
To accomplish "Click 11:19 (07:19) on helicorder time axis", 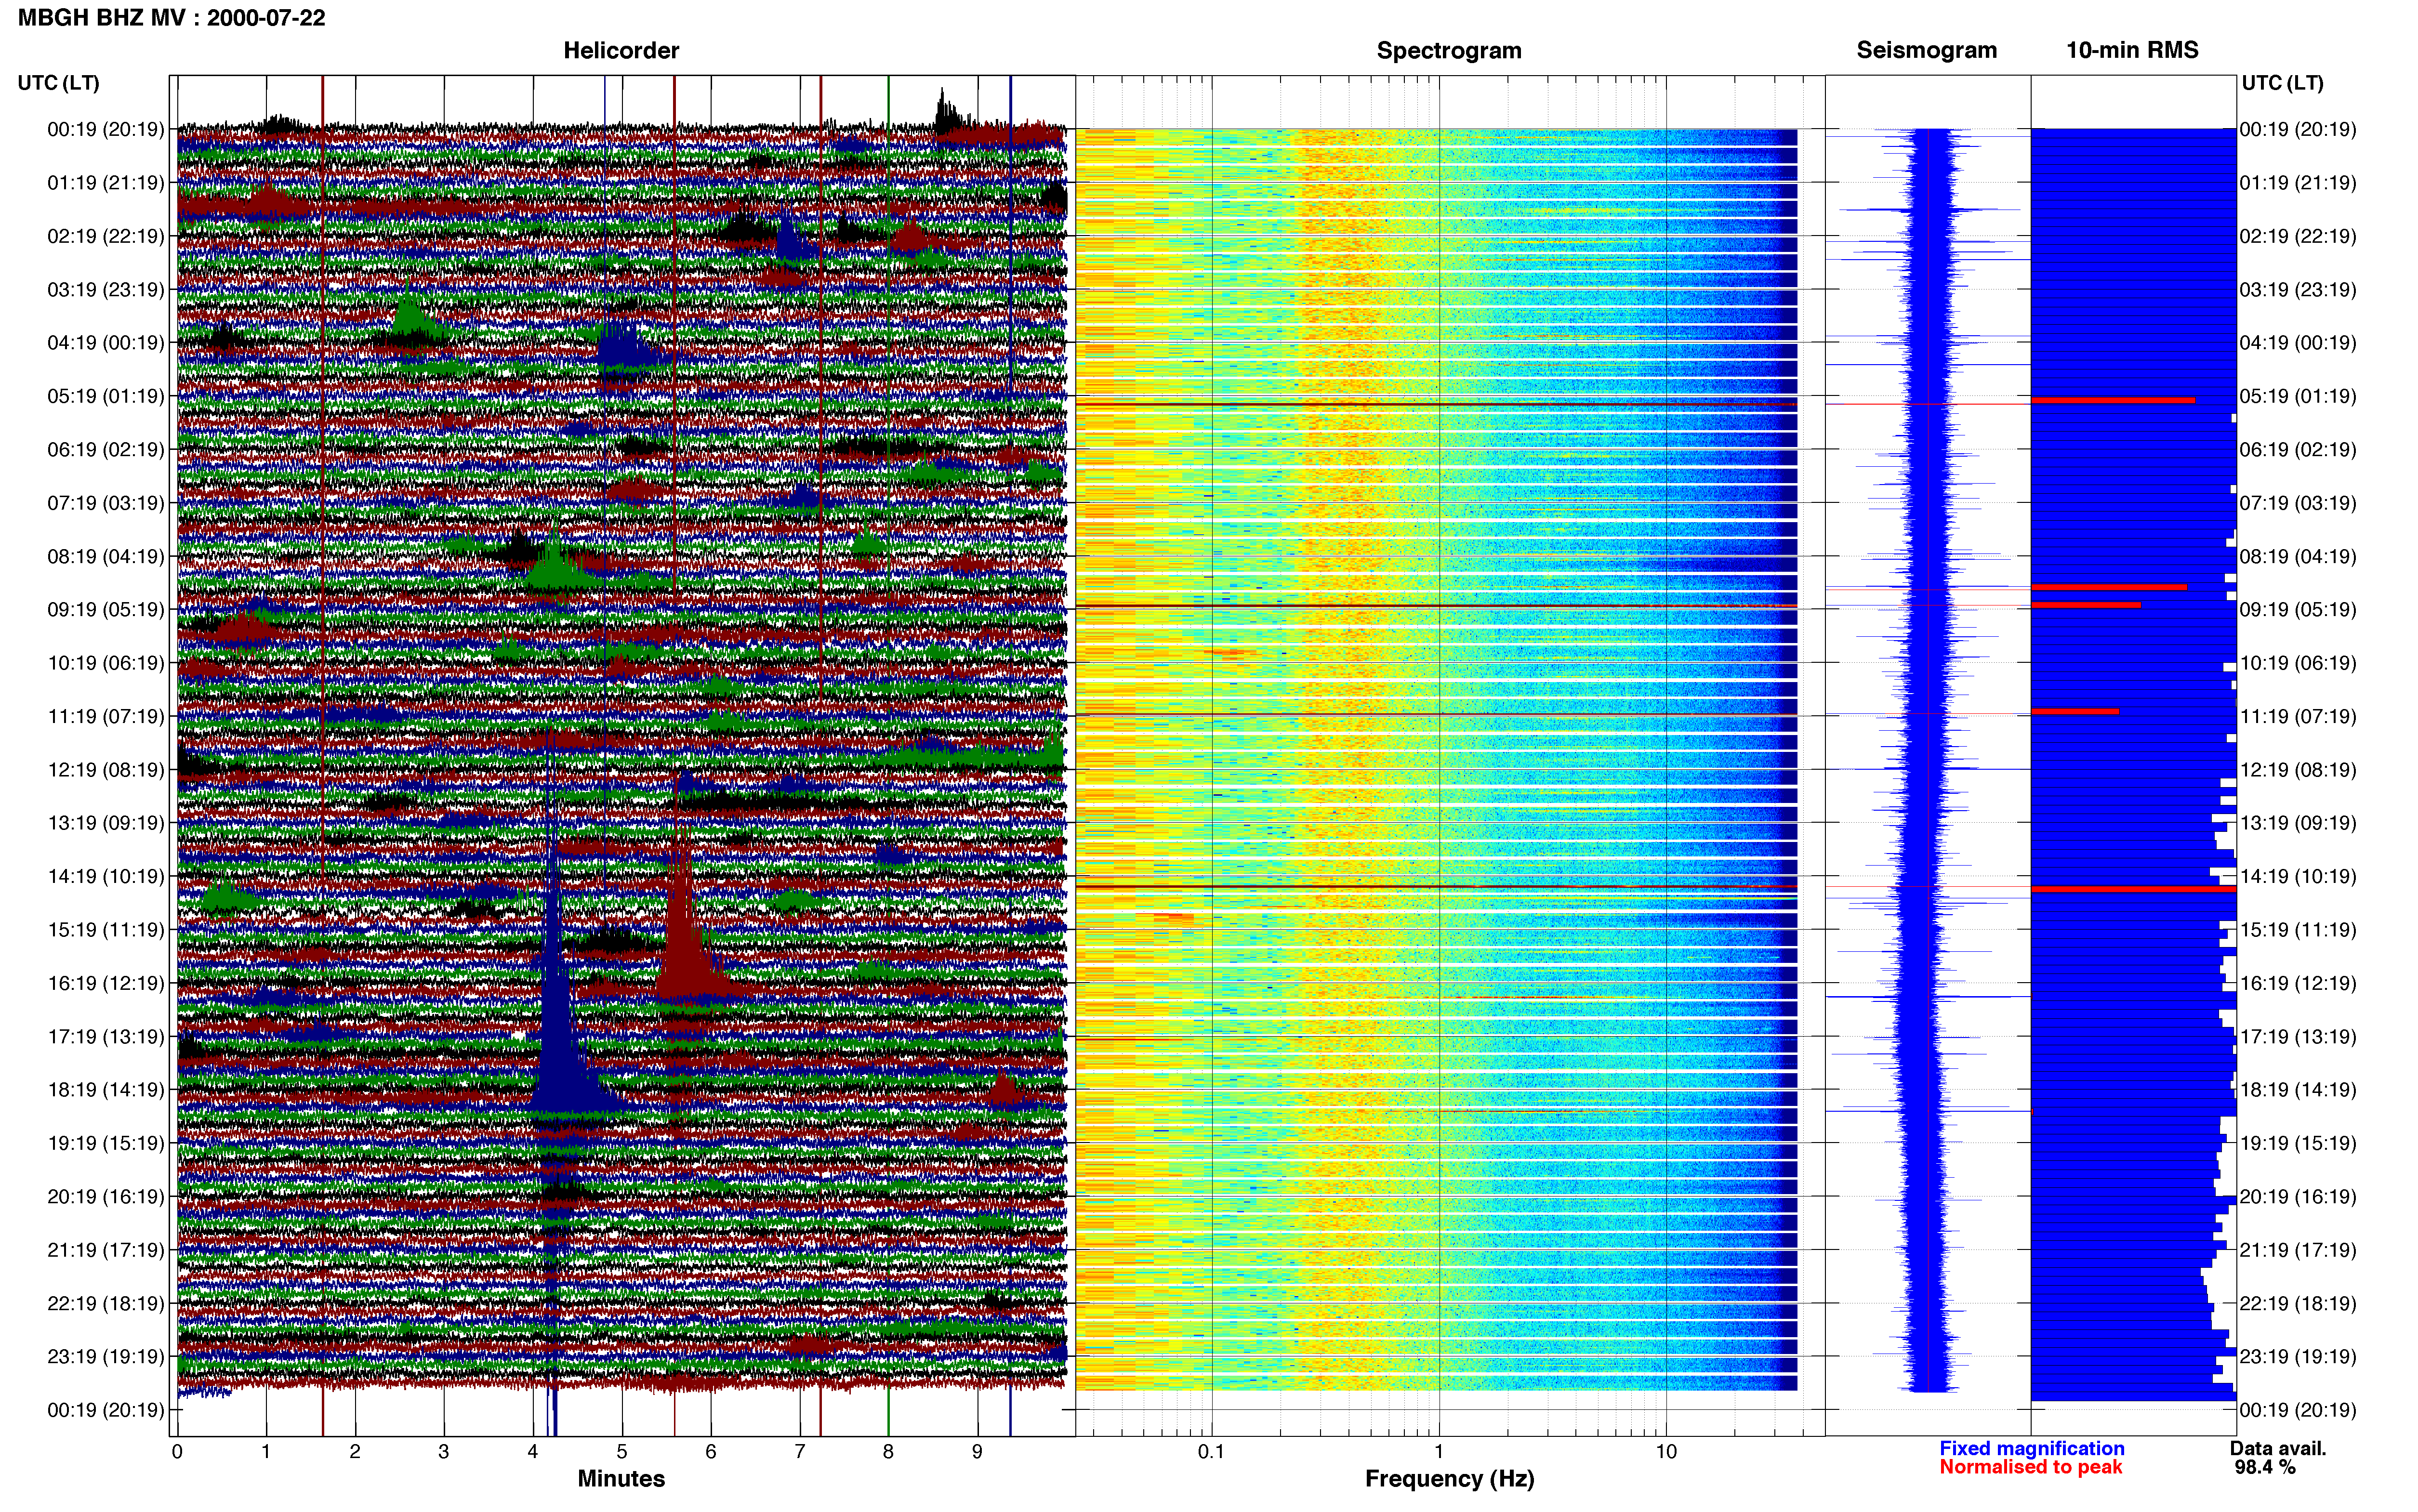I will [105, 716].
